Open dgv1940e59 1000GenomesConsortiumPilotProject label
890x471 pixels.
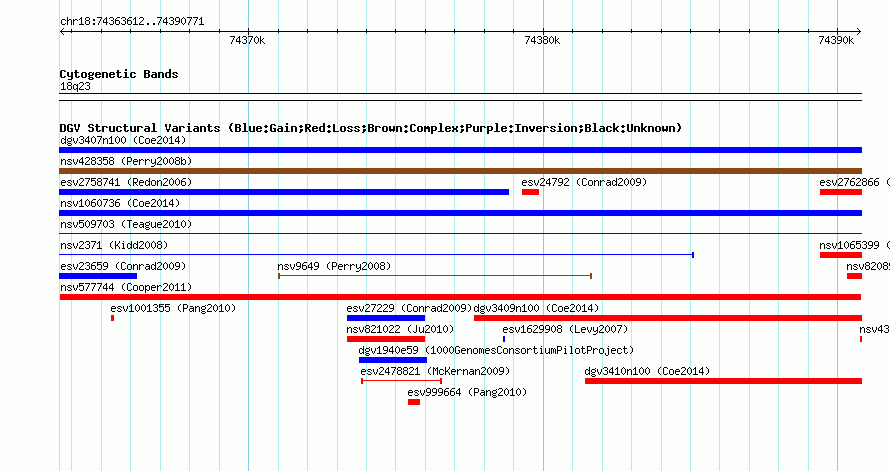(496, 350)
